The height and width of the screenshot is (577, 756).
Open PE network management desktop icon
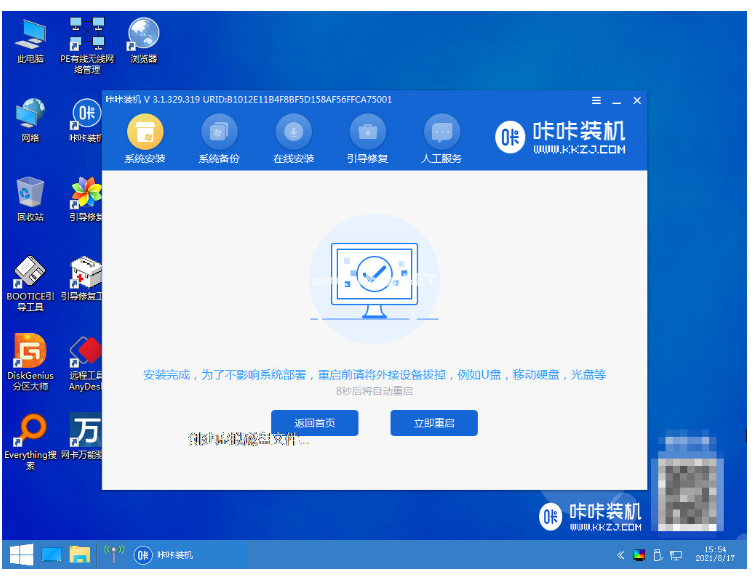tap(86, 36)
